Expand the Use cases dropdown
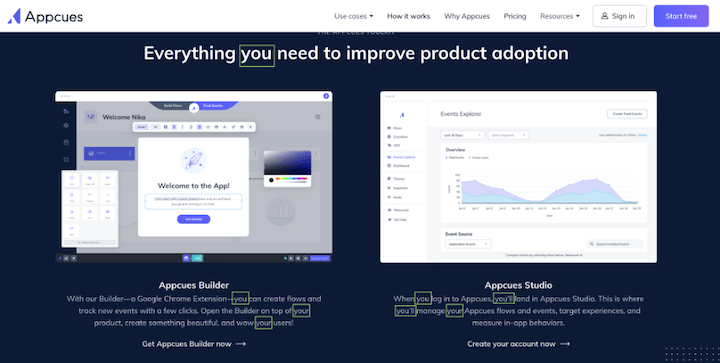The width and height of the screenshot is (720, 363). (x=354, y=16)
